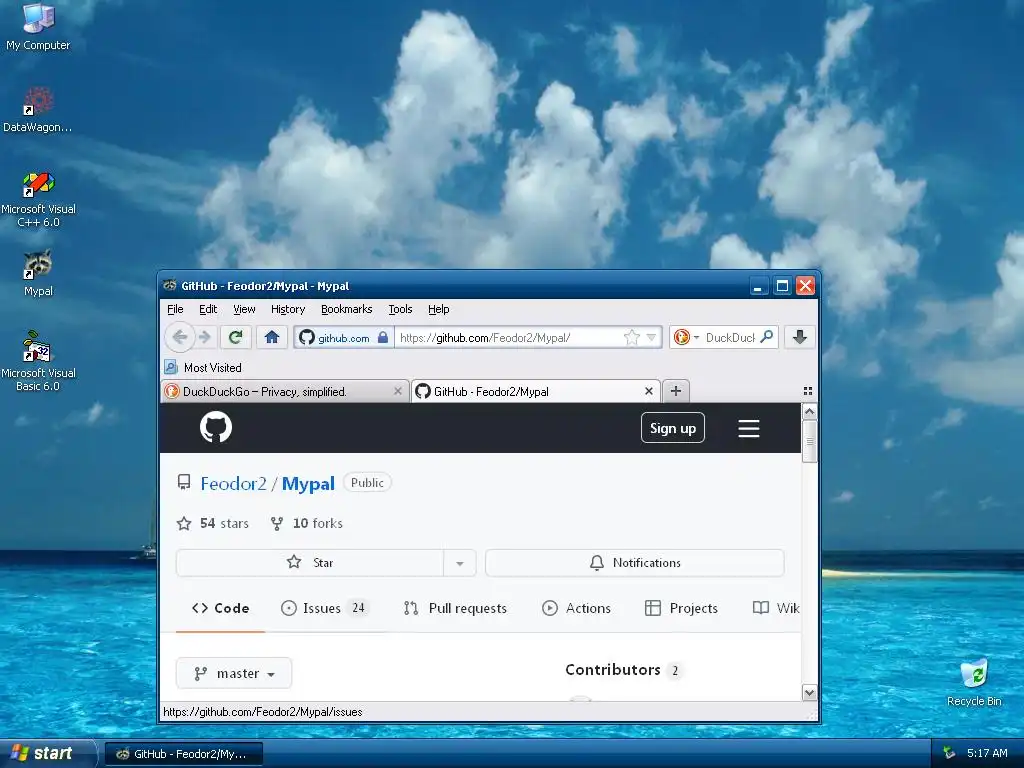
Task: Expand the Star list dropdown arrow
Action: (460, 563)
